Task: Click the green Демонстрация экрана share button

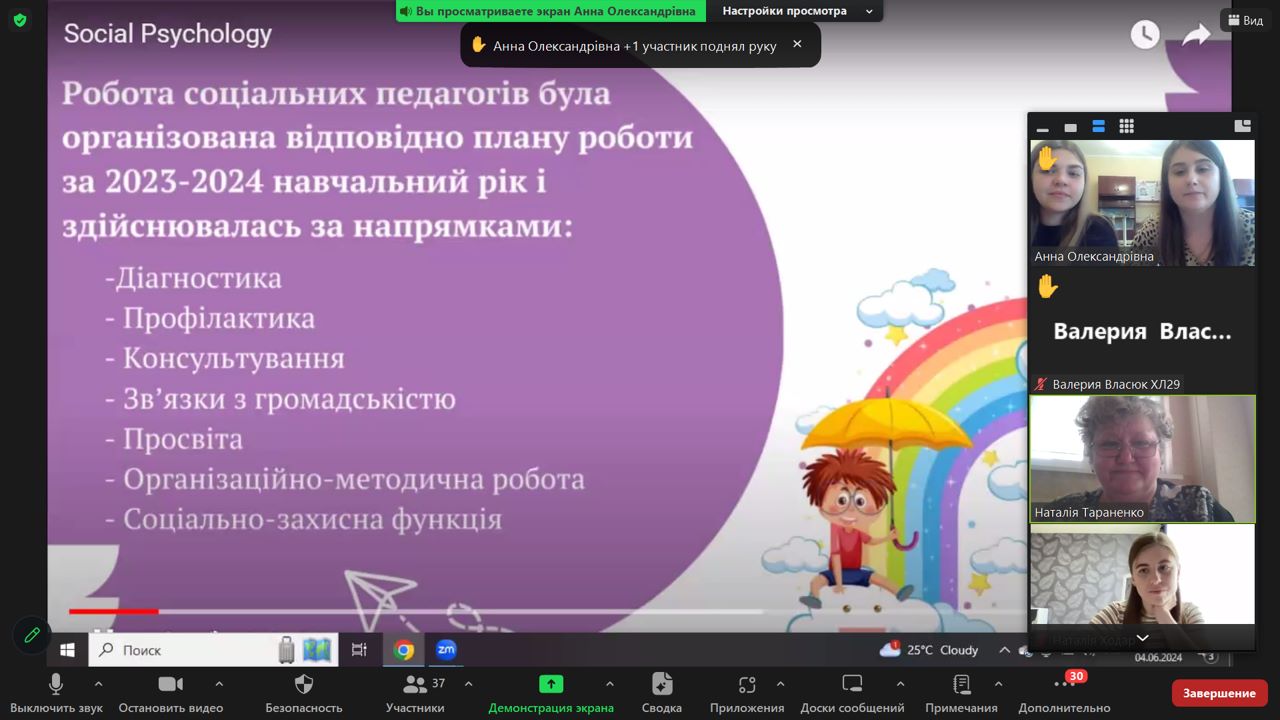Action: point(551,693)
